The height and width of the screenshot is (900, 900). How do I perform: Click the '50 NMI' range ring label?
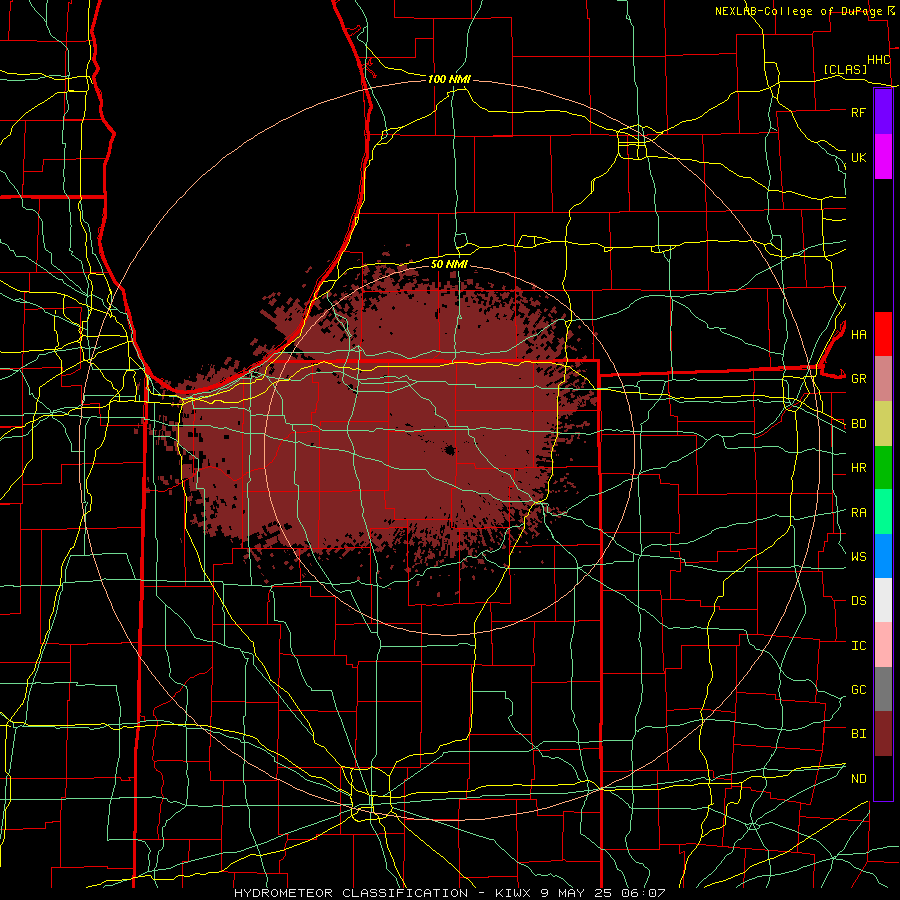tap(449, 264)
